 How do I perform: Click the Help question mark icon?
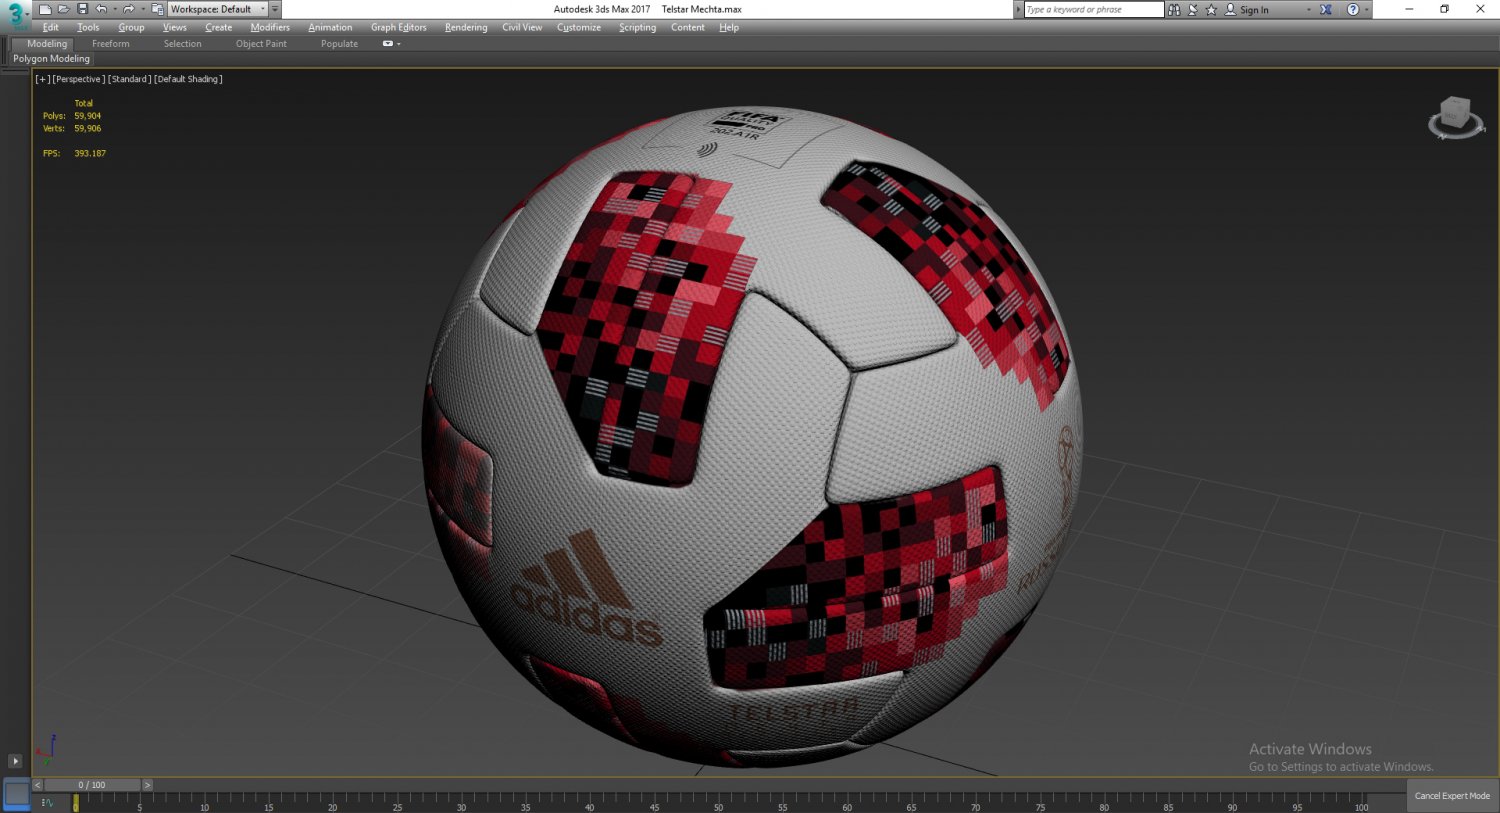coord(1353,9)
